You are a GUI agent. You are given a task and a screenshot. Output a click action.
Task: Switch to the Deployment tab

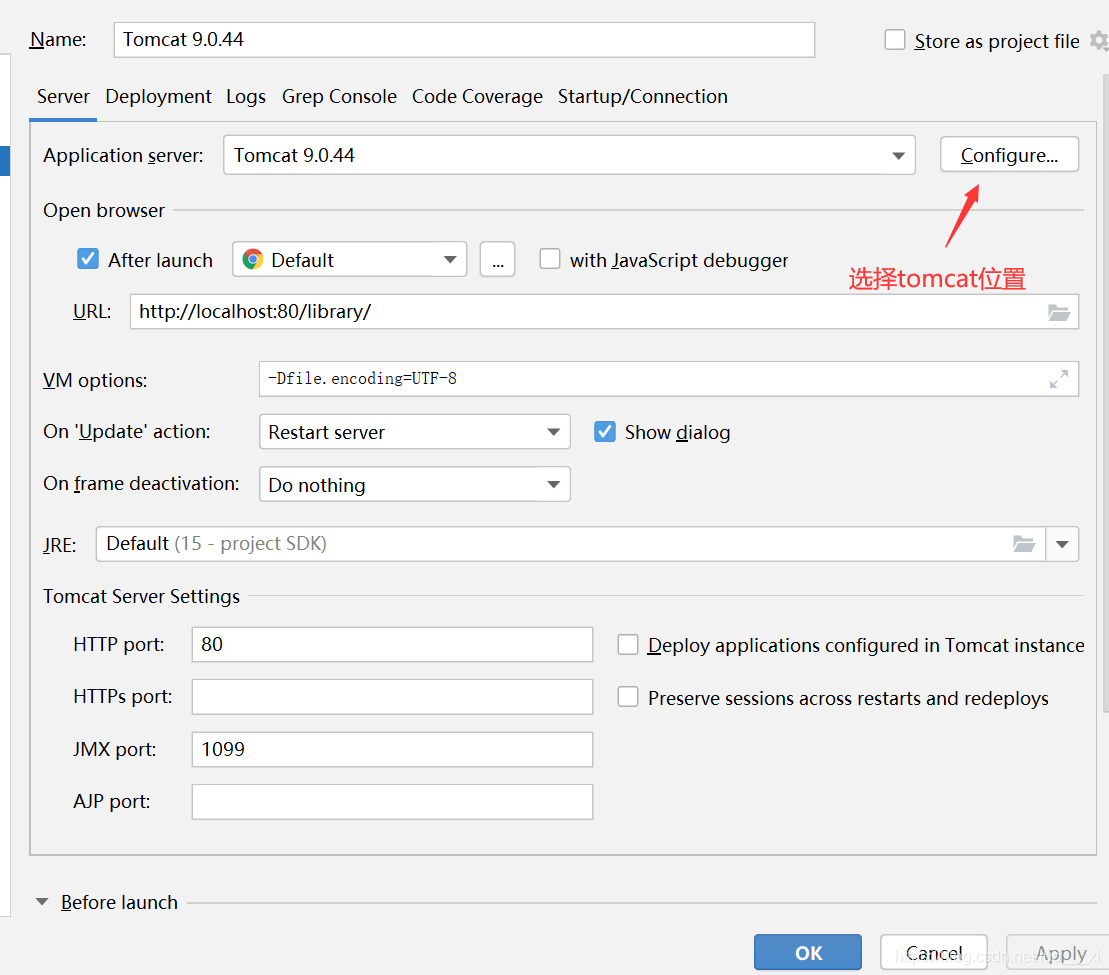158,97
